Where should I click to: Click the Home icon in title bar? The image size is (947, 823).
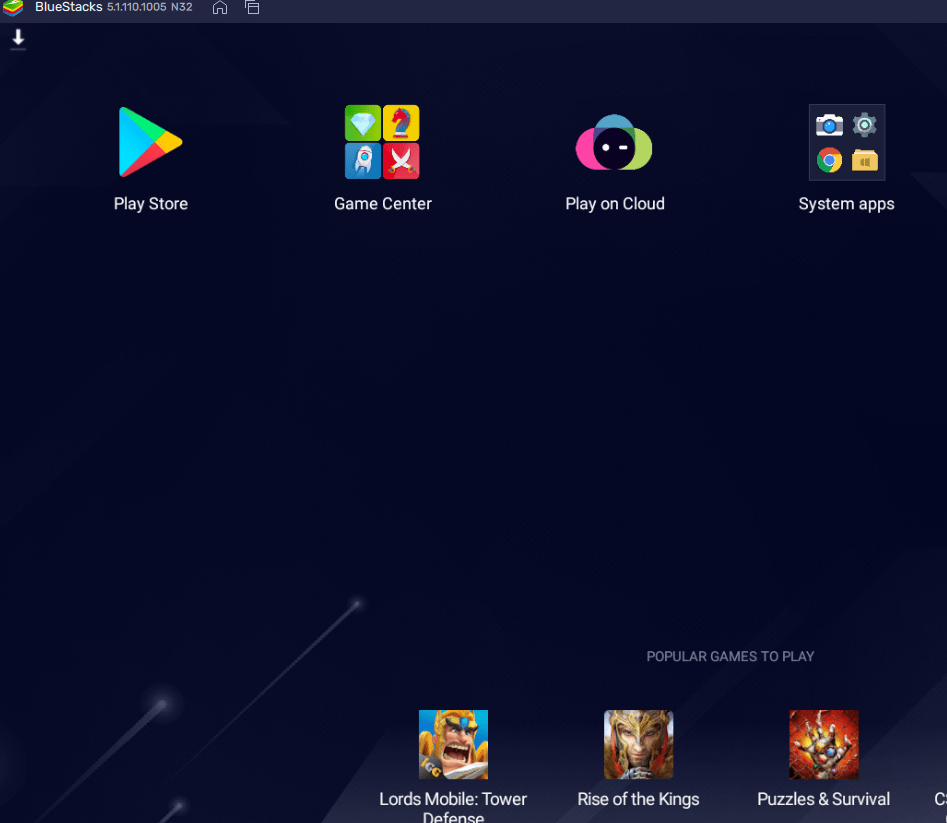(x=220, y=7)
